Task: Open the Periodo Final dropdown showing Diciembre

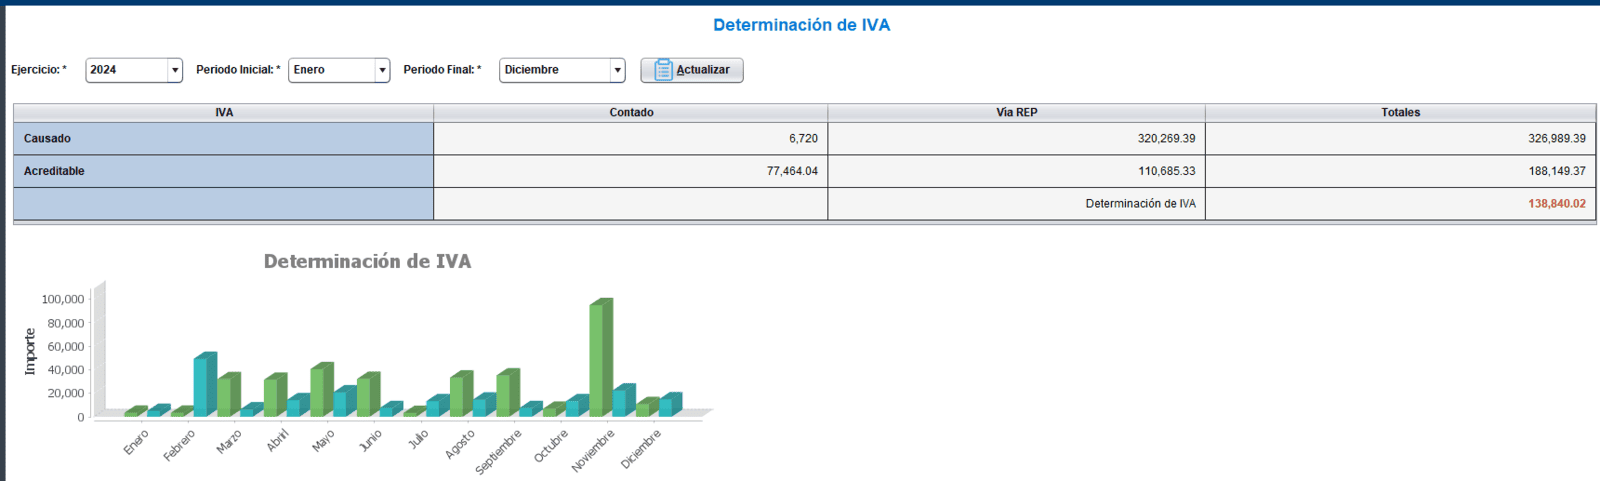Action: coord(561,70)
